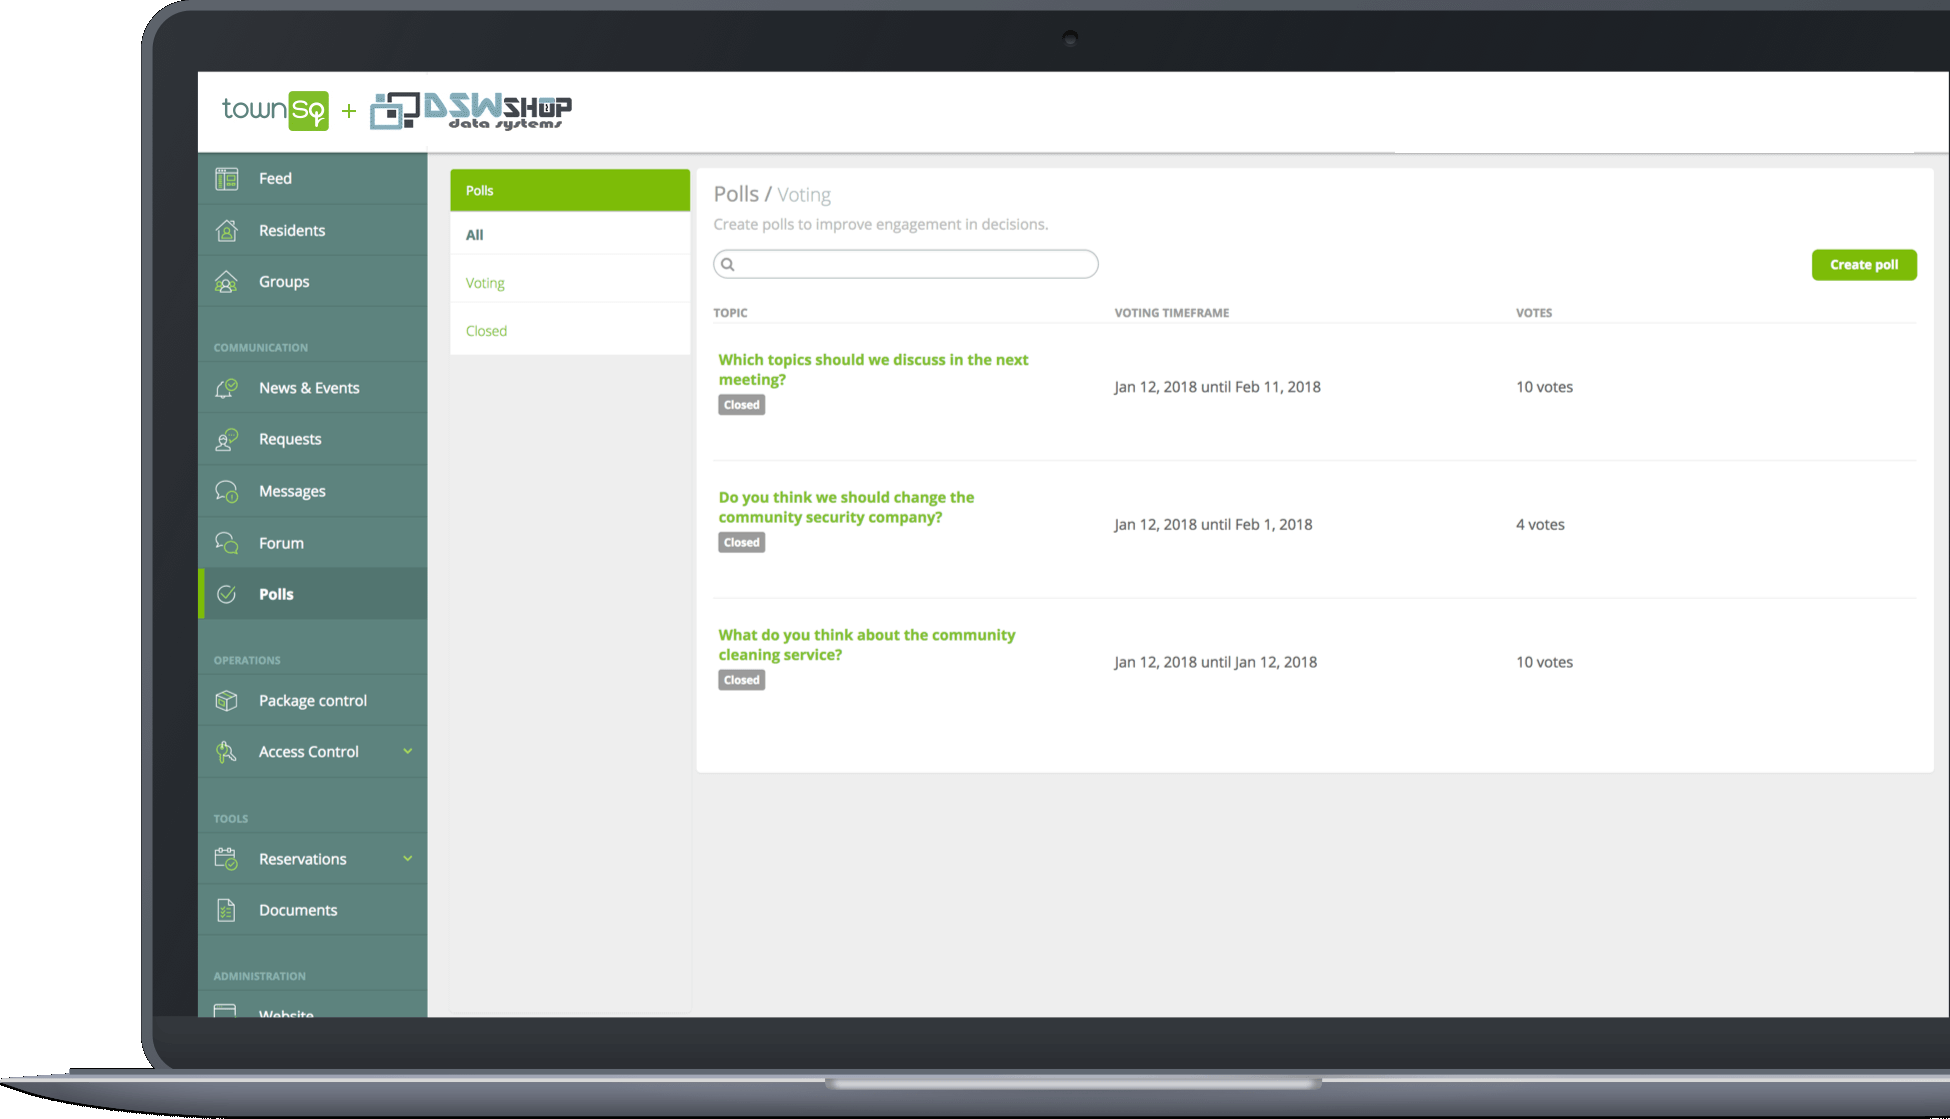Click the Documents menu item
The image size is (1950, 1119).
pyautogui.click(x=297, y=910)
